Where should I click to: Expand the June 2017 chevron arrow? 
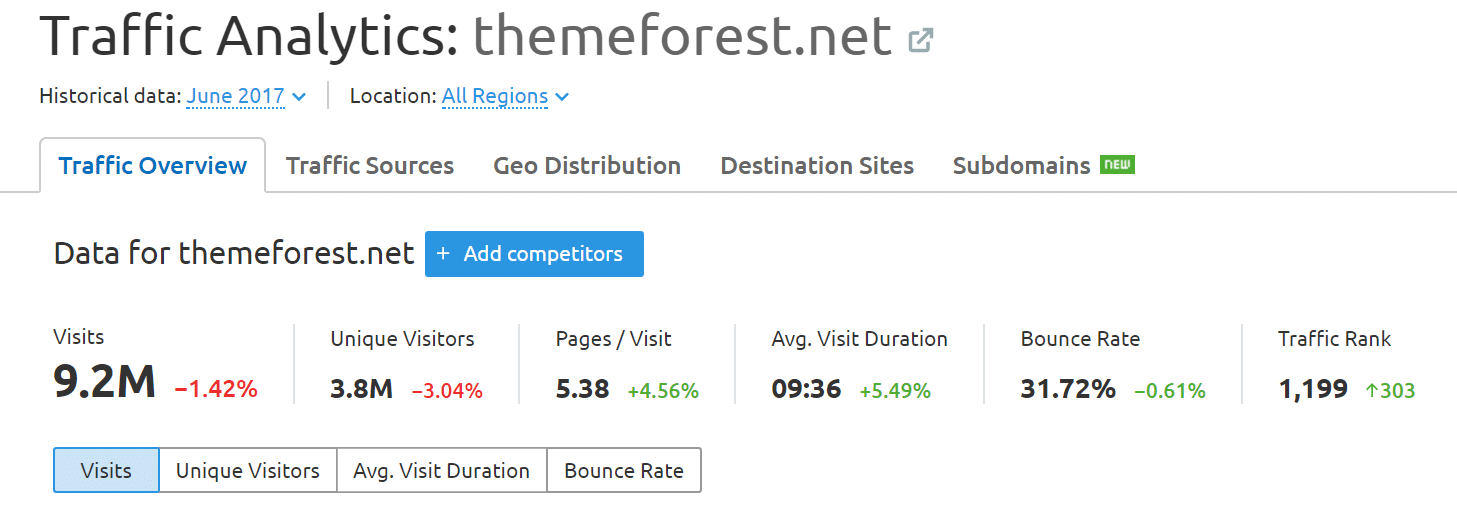point(299,97)
